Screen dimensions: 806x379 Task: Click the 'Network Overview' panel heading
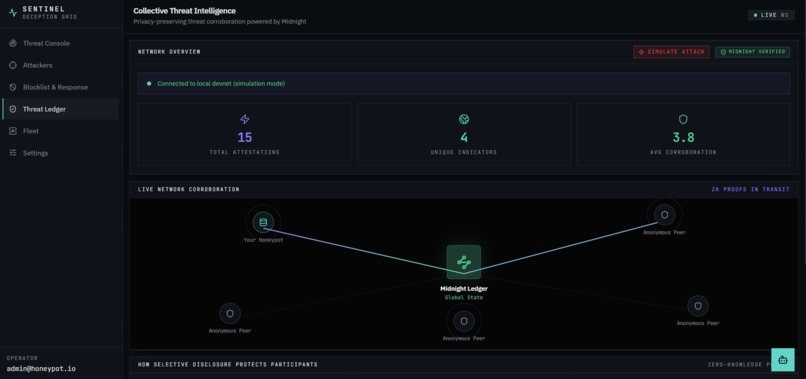click(169, 52)
